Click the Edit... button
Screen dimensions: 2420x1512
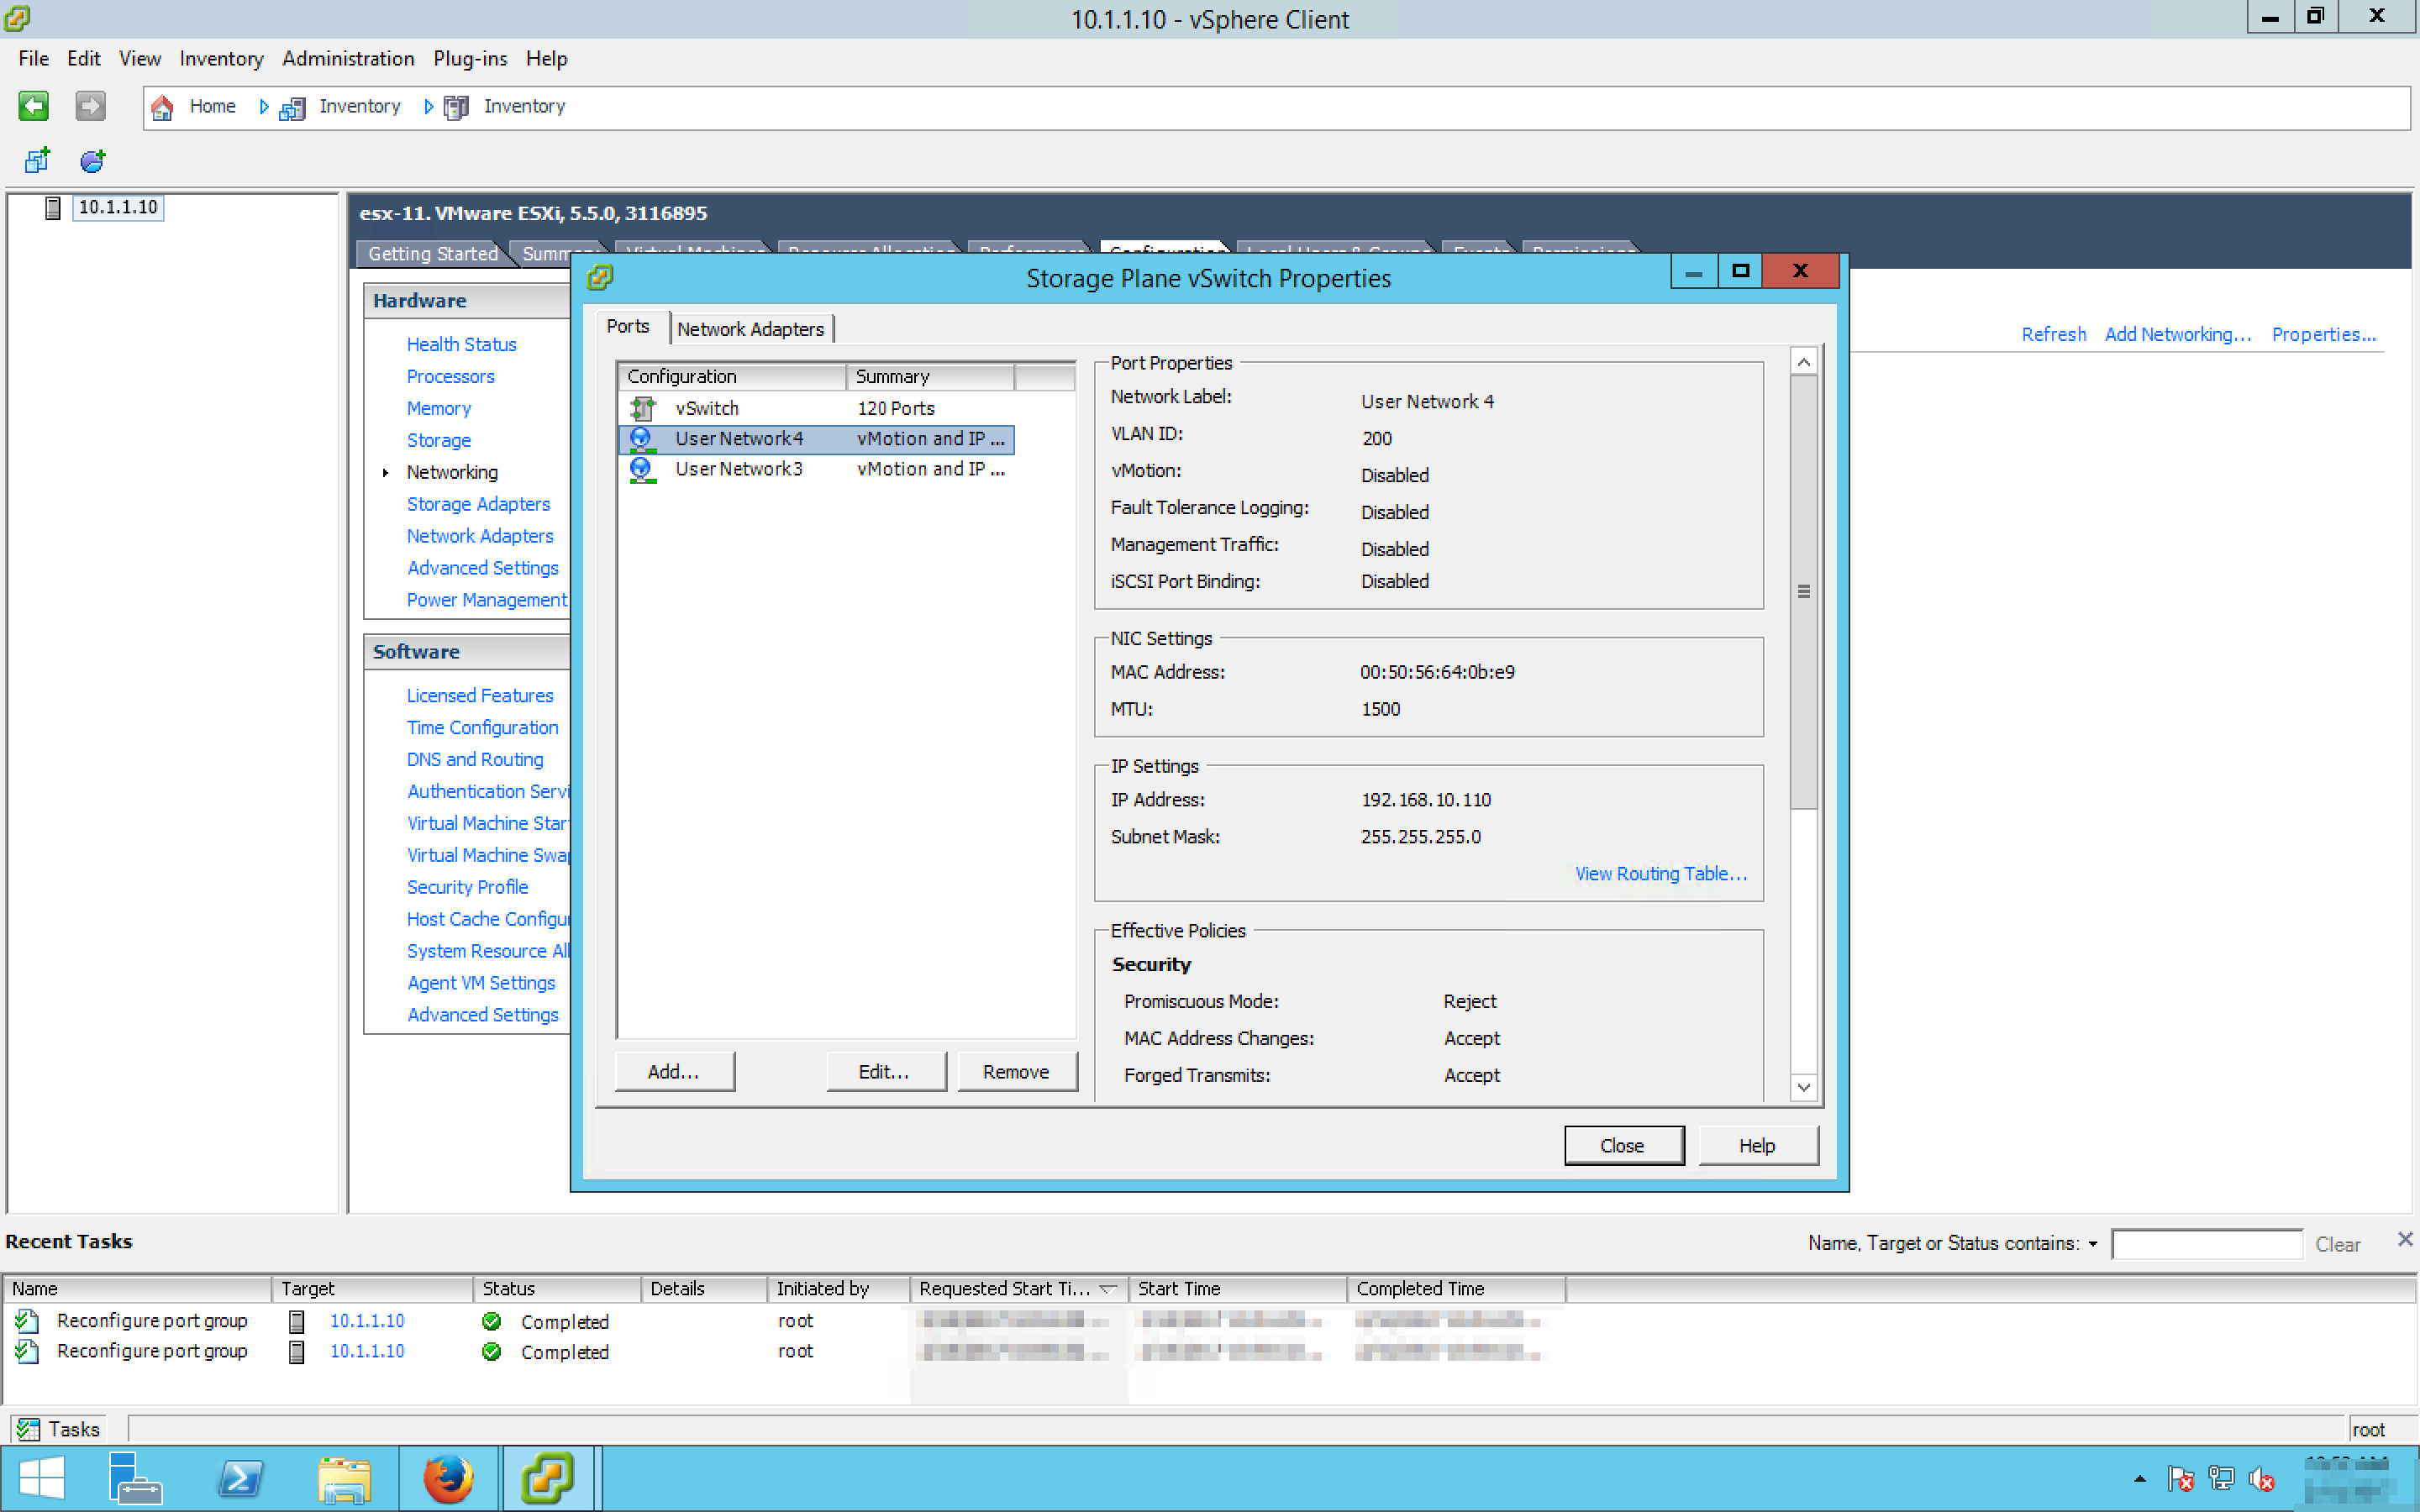(885, 1071)
